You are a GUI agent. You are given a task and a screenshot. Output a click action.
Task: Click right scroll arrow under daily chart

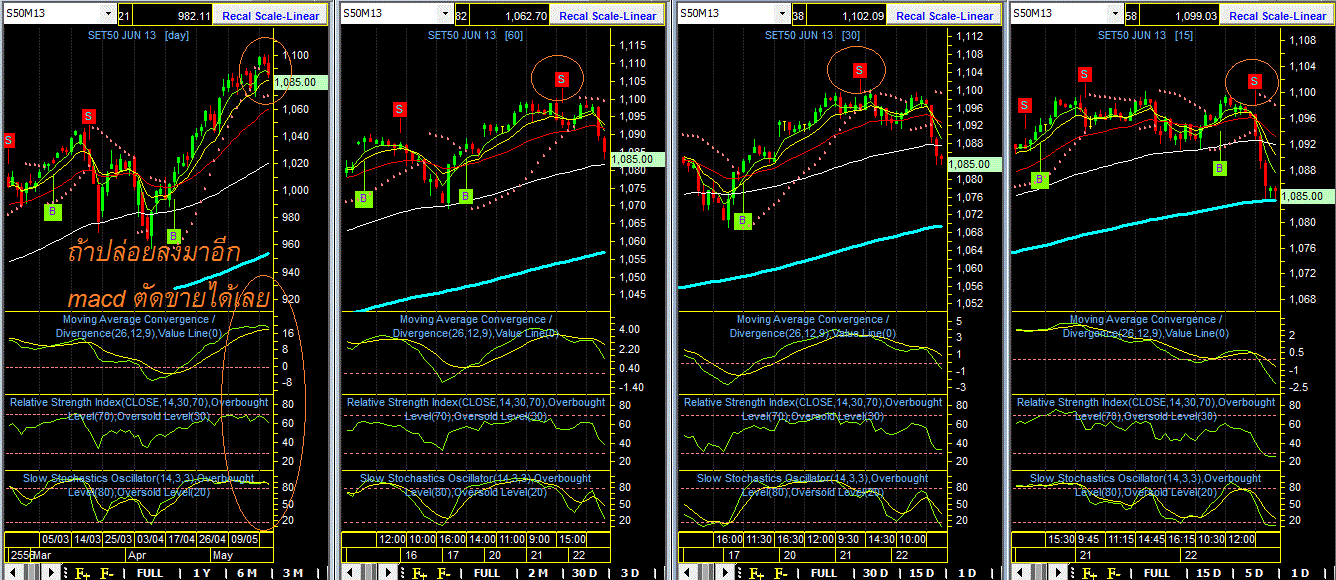click(x=52, y=572)
